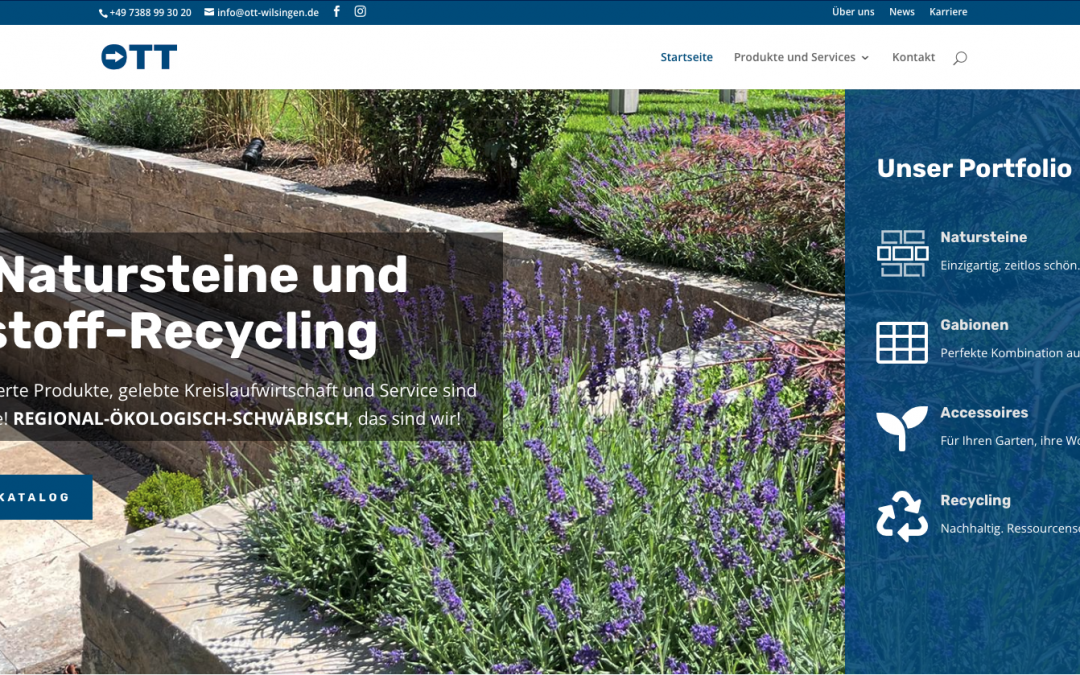Click the text 'Einzigartig, zeitlos schön.'
Image resolution: width=1080 pixels, height=675 pixels.
tap(1009, 265)
